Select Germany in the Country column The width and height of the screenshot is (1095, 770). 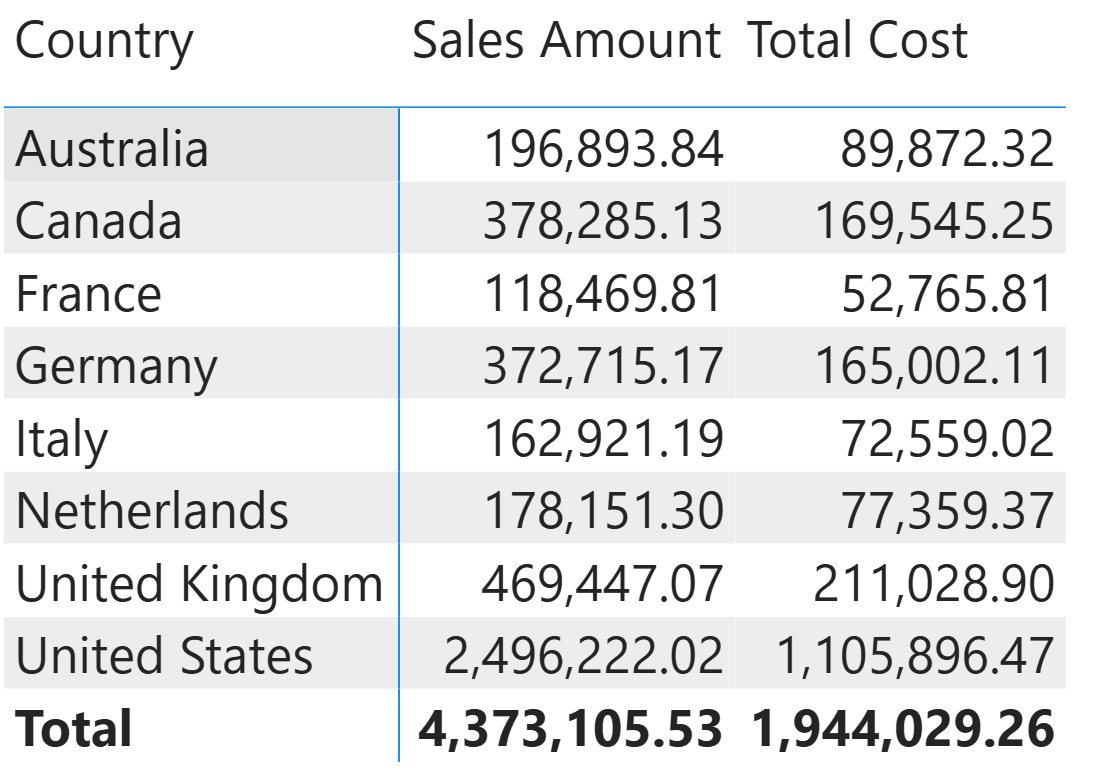tap(116, 365)
